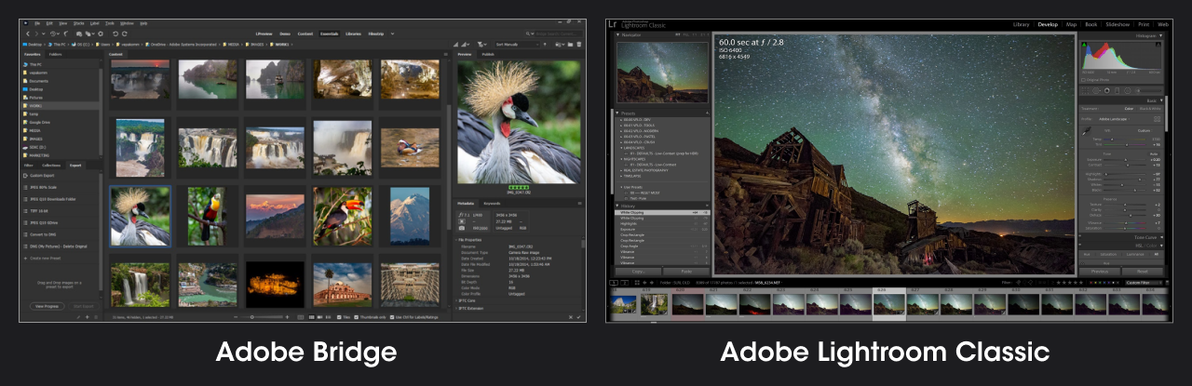Open the Sort Manually dropdown
The height and width of the screenshot is (386, 1192).
518,45
